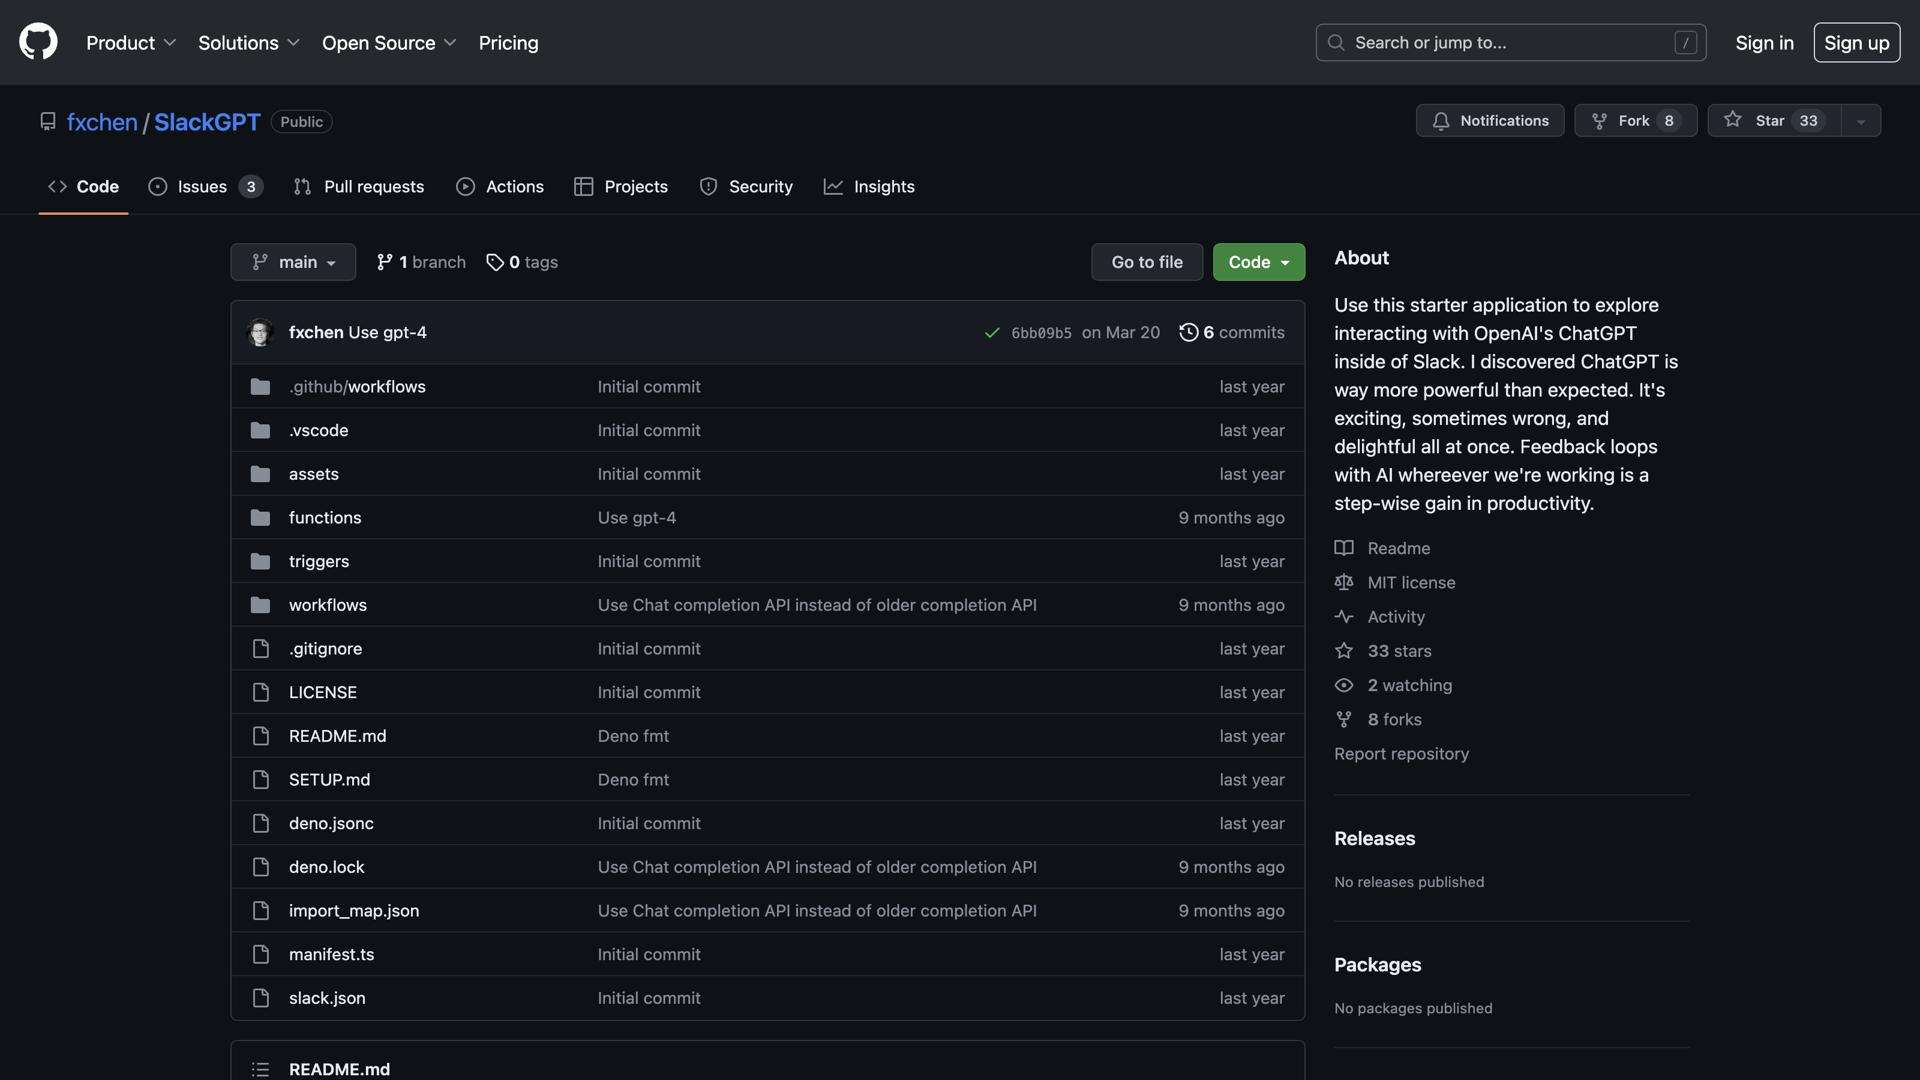Click the Notifications bell button
1920x1080 pixels.
[x=1489, y=121]
